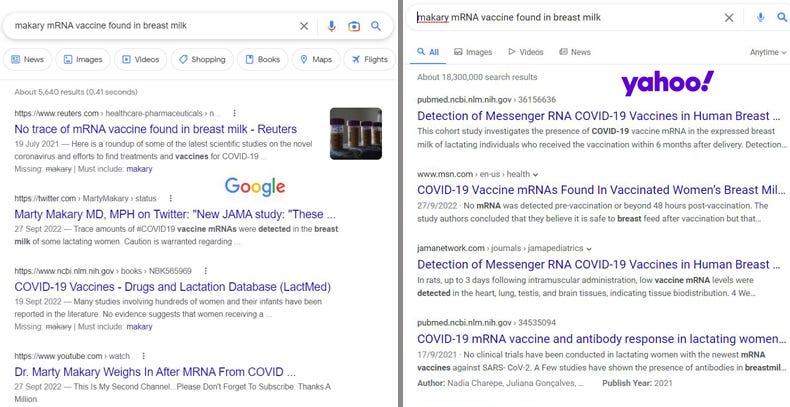Switch to Google Books filter
Screen dimensions: 790x407
(x=262, y=59)
